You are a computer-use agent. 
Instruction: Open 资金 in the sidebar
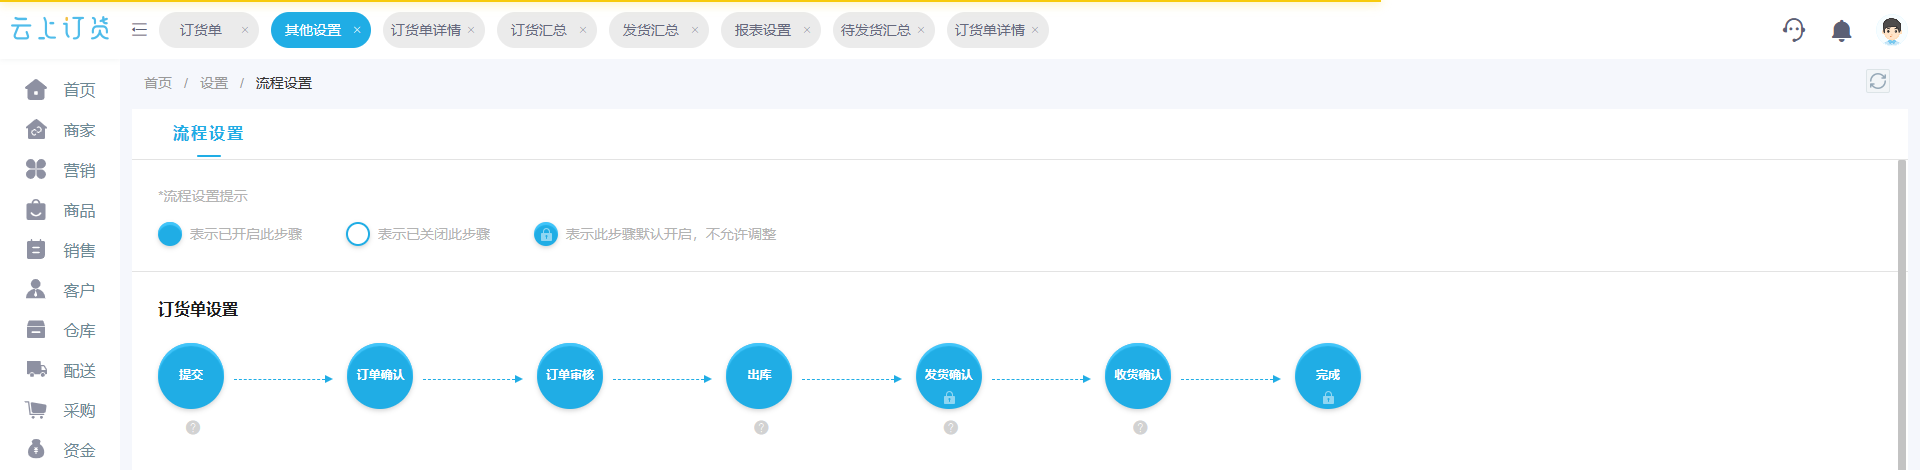[x=60, y=450]
